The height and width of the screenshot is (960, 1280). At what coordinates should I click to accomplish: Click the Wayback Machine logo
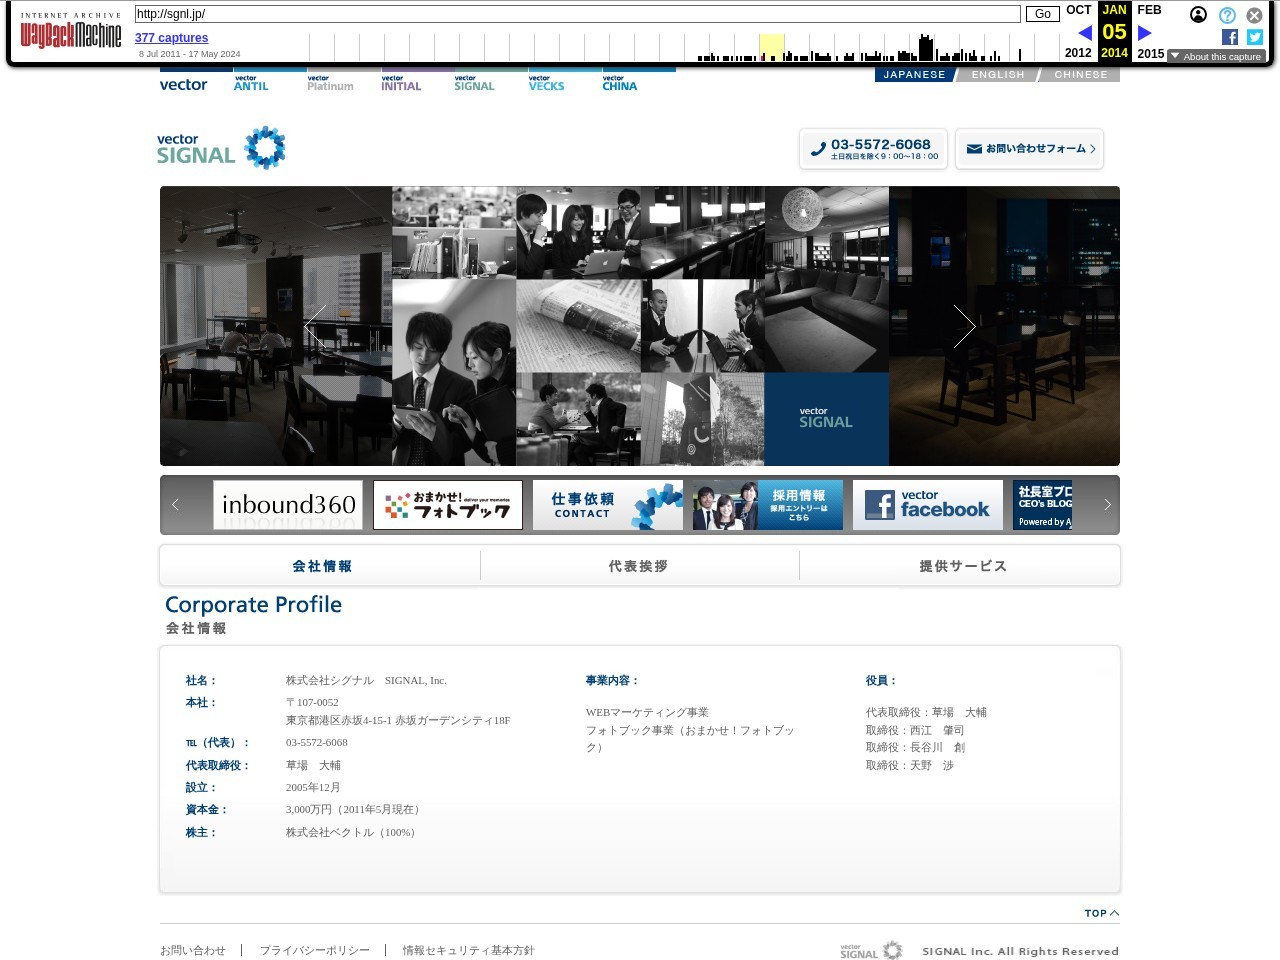[x=70, y=33]
